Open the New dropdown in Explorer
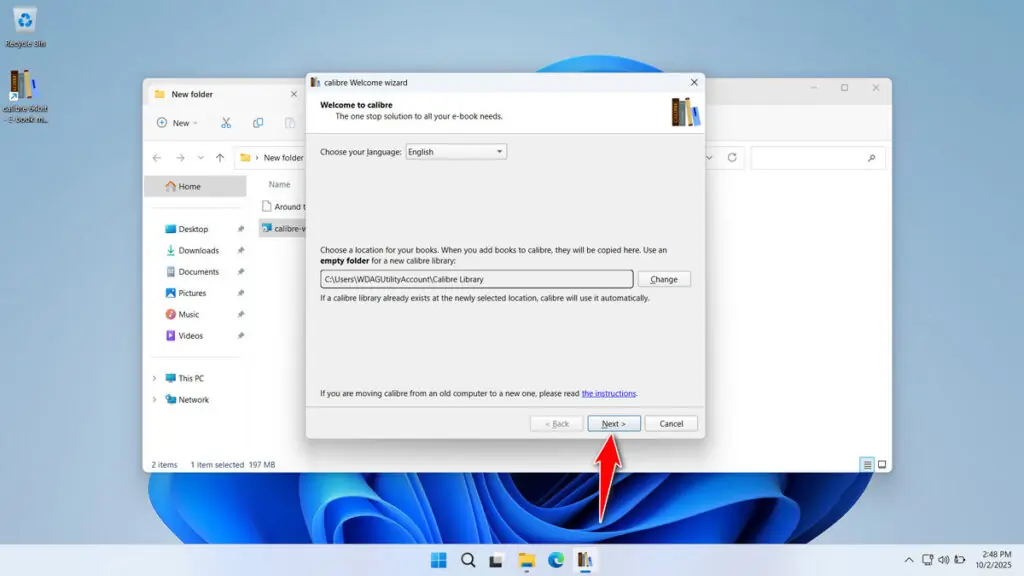 pos(178,123)
